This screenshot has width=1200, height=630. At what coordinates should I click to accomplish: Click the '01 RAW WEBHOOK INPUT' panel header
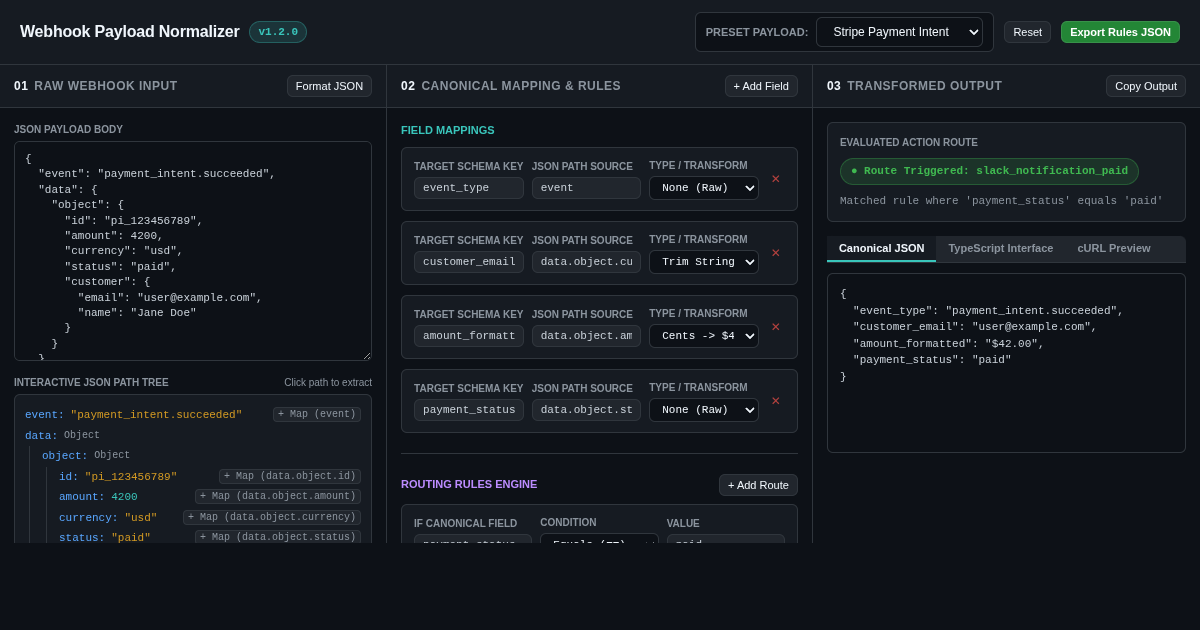coord(96,86)
